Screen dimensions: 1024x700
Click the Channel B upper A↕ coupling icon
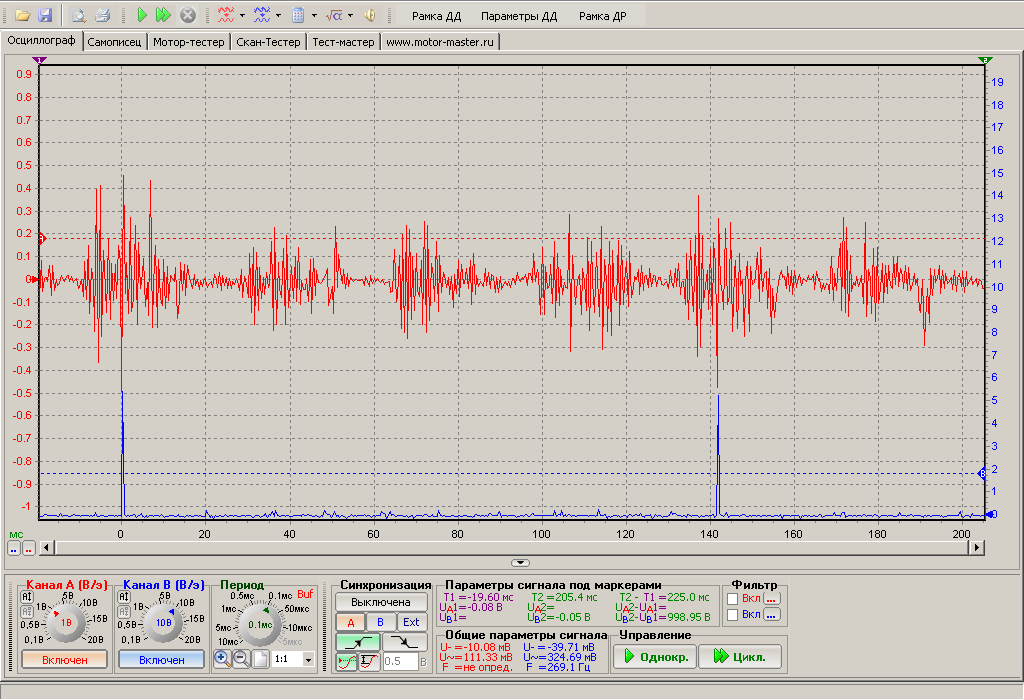(x=123, y=597)
